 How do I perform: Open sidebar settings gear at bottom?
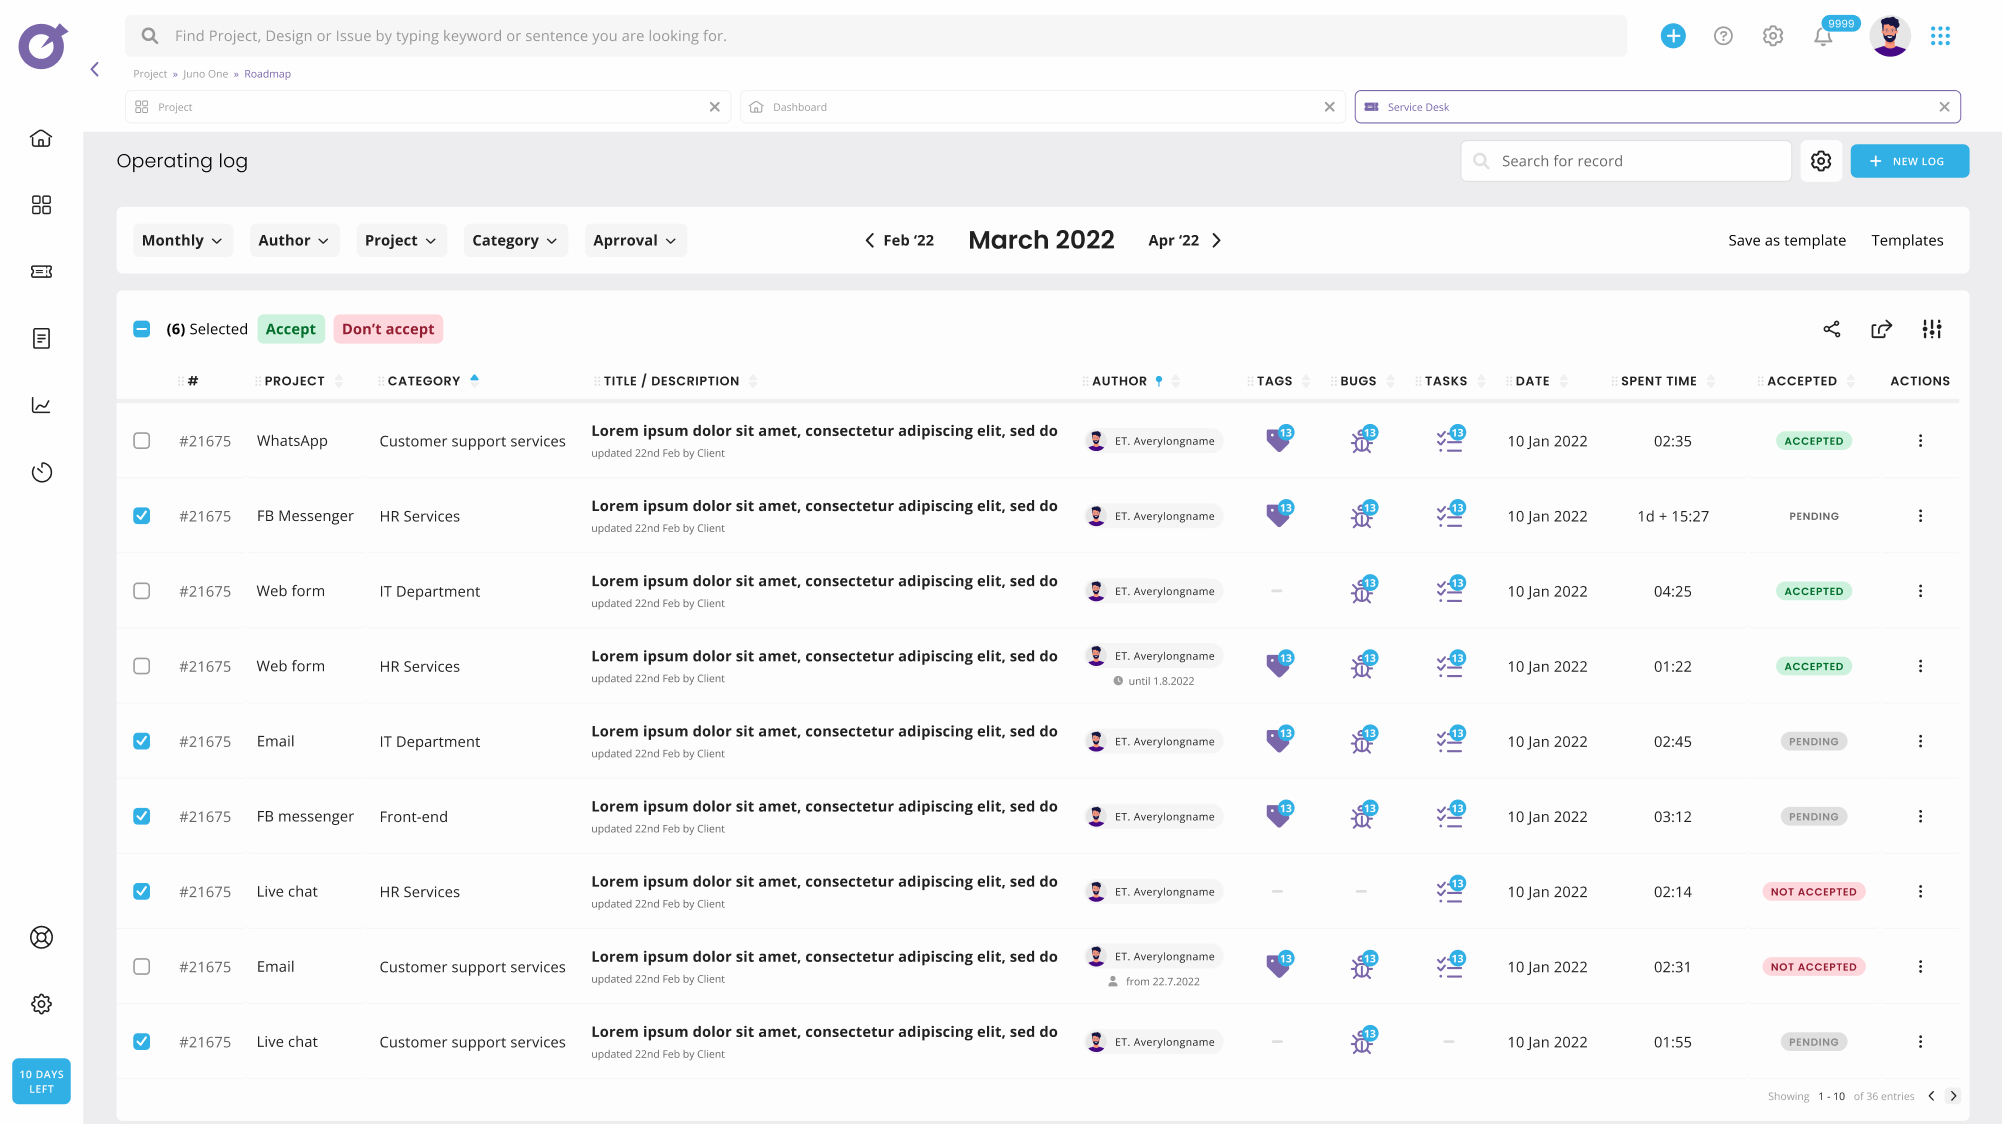click(41, 1004)
